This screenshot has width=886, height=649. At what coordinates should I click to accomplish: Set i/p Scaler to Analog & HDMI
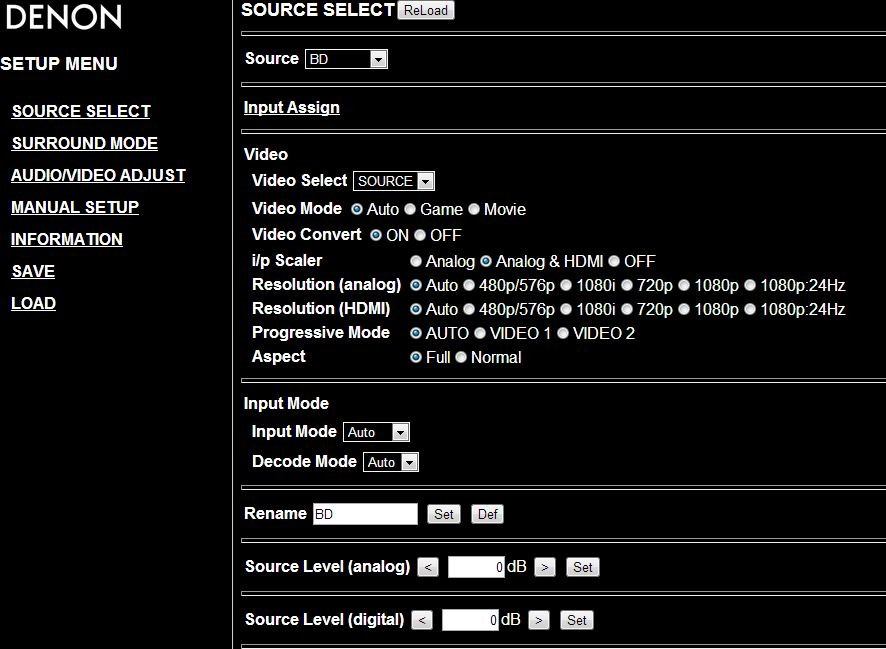486,261
